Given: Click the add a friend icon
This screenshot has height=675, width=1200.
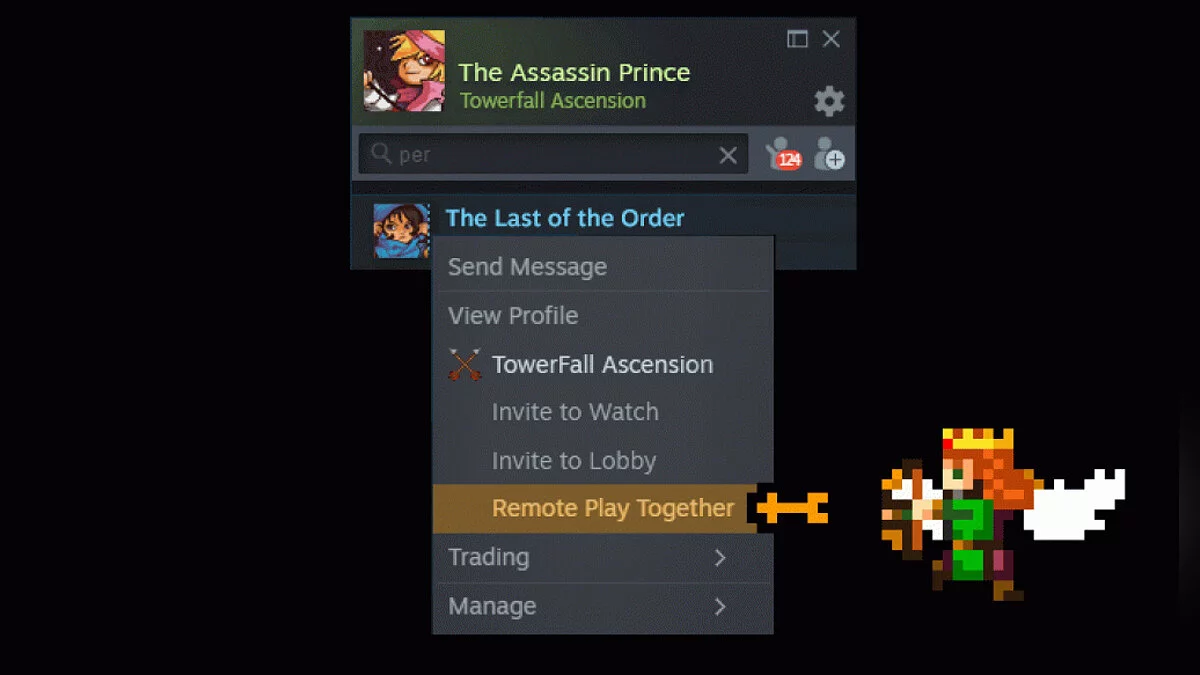Looking at the screenshot, I should (829, 154).
